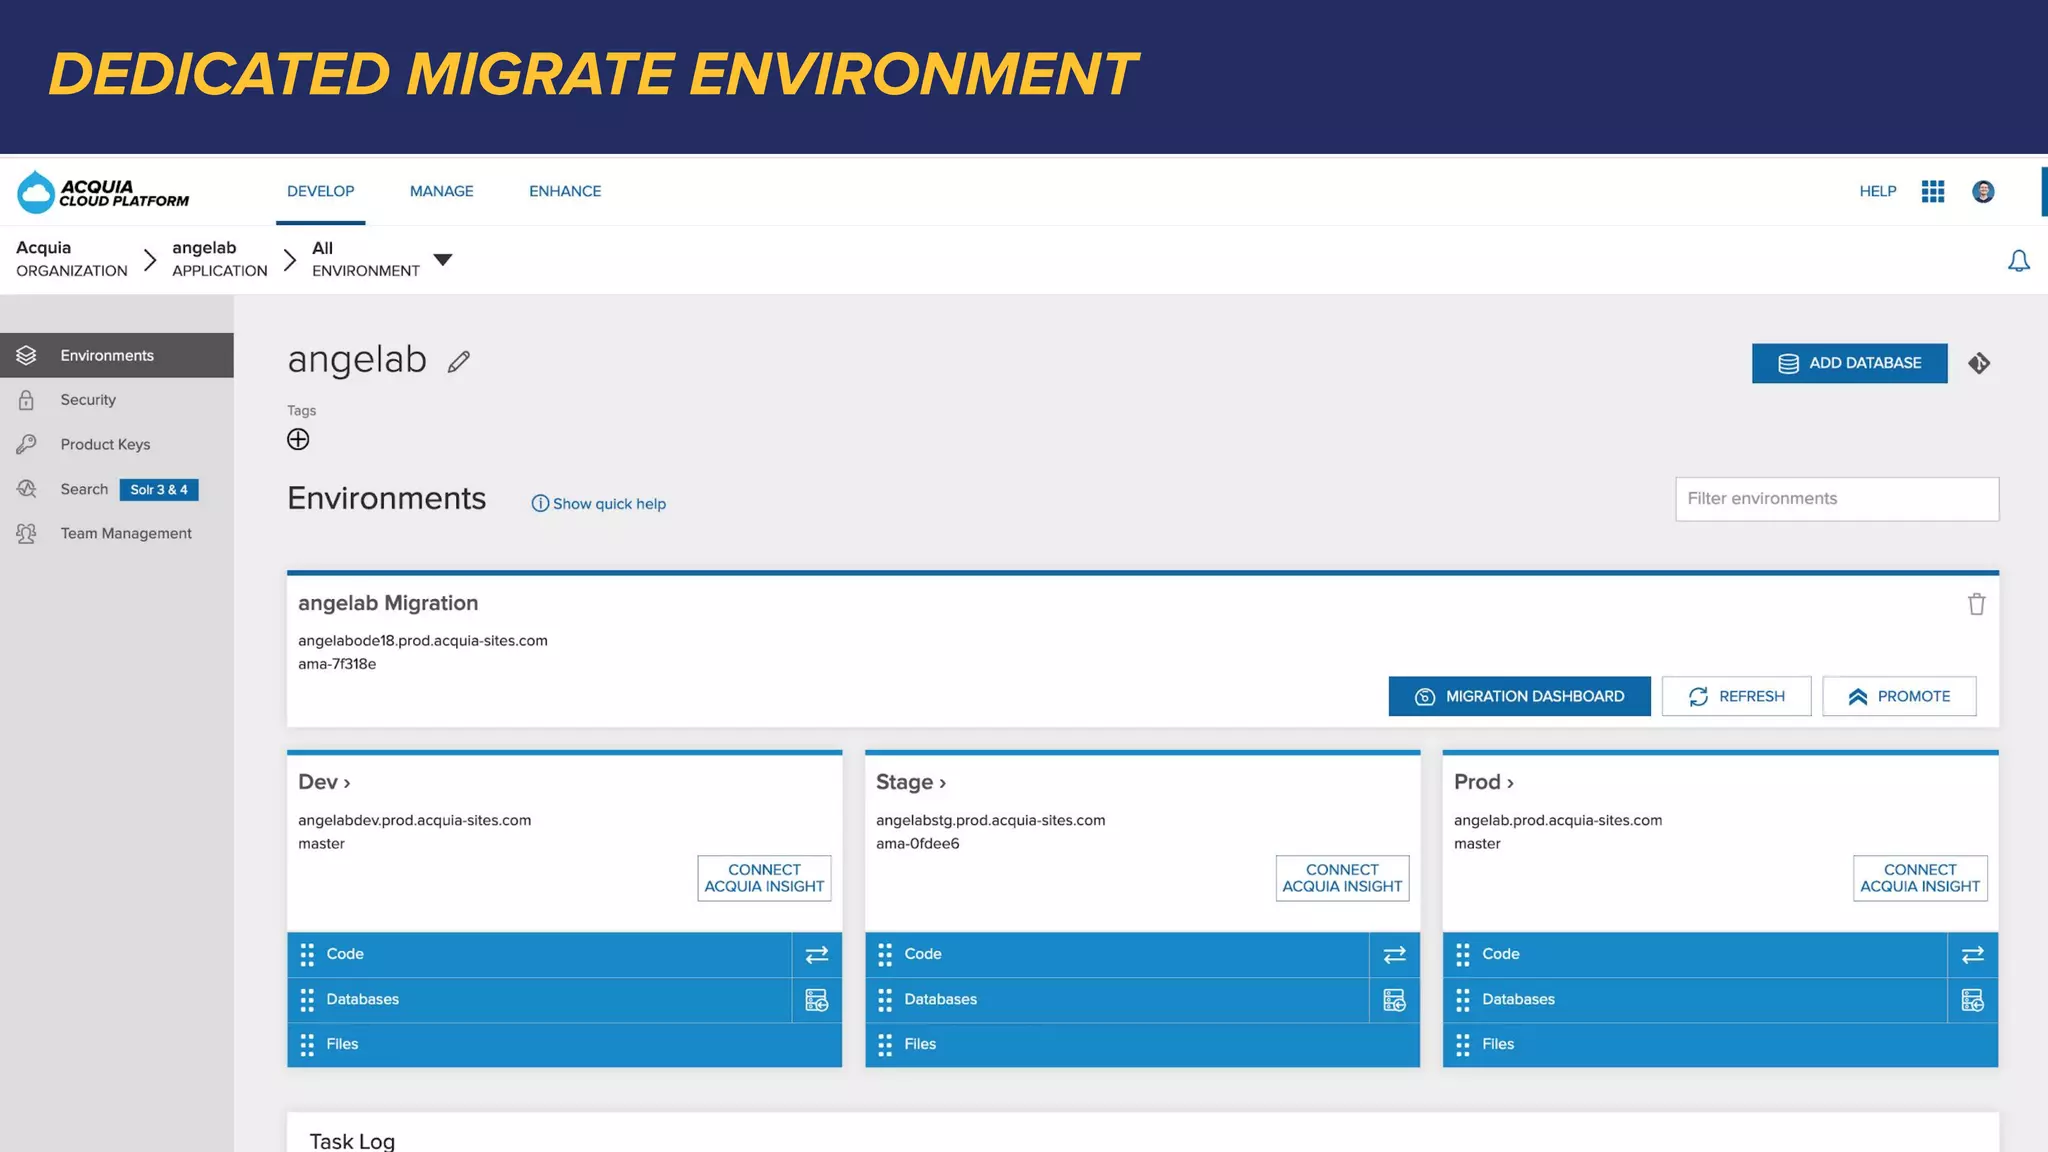Switch to the Develop tab
The width and height of the screenshot is (2048, 1152).
point(321,191)
